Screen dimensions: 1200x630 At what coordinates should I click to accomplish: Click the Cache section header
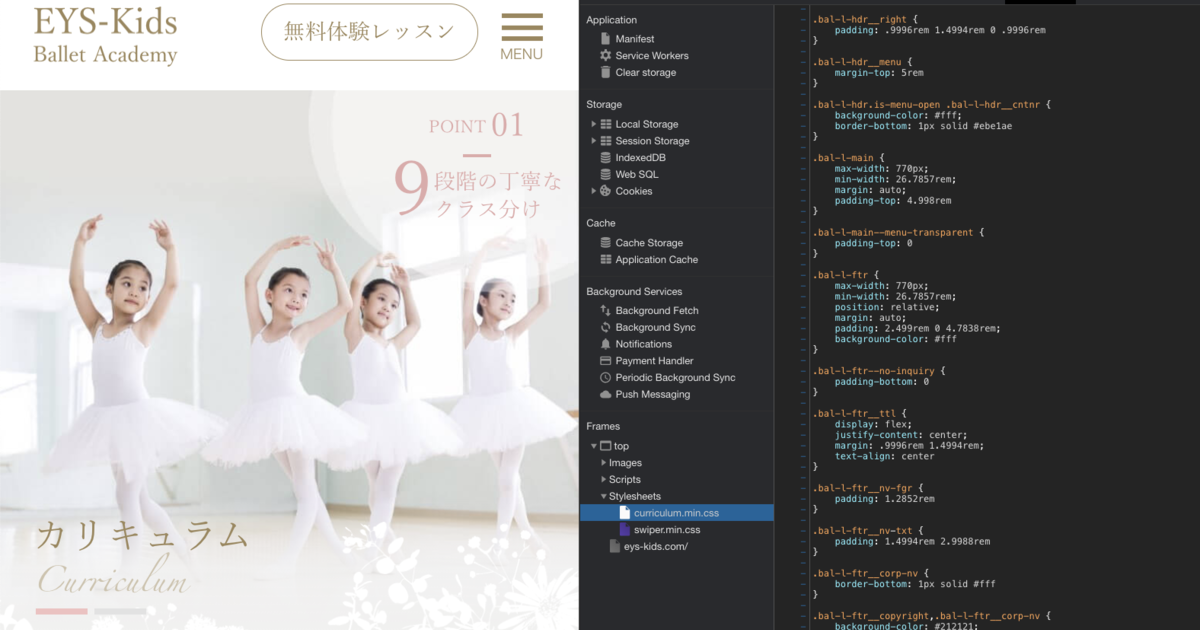coord(601,223)
